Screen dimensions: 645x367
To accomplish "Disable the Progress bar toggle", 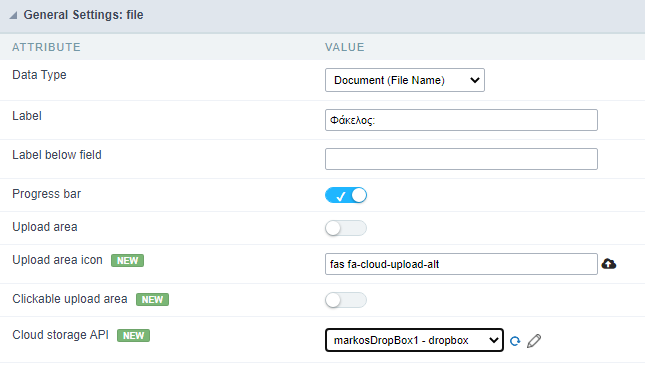I will [346, 195].
